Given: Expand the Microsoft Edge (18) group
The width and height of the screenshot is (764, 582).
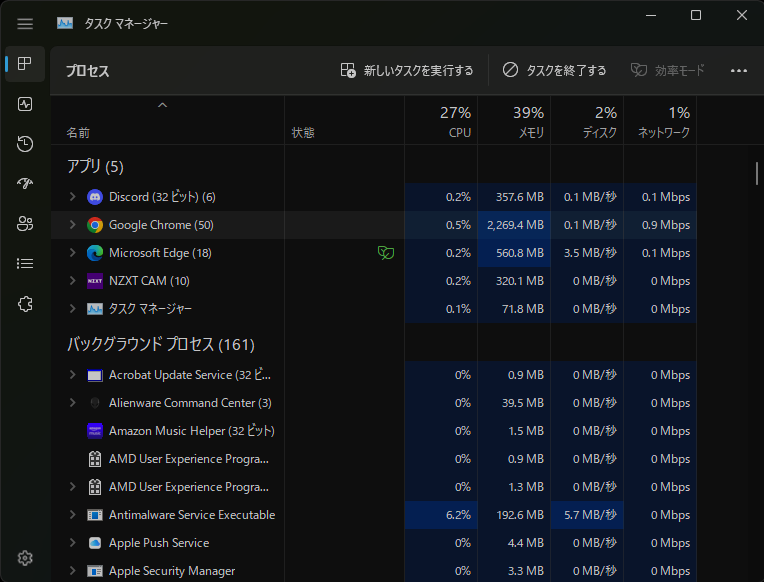Looking at the screenshot, I should [x=73, y=252].
